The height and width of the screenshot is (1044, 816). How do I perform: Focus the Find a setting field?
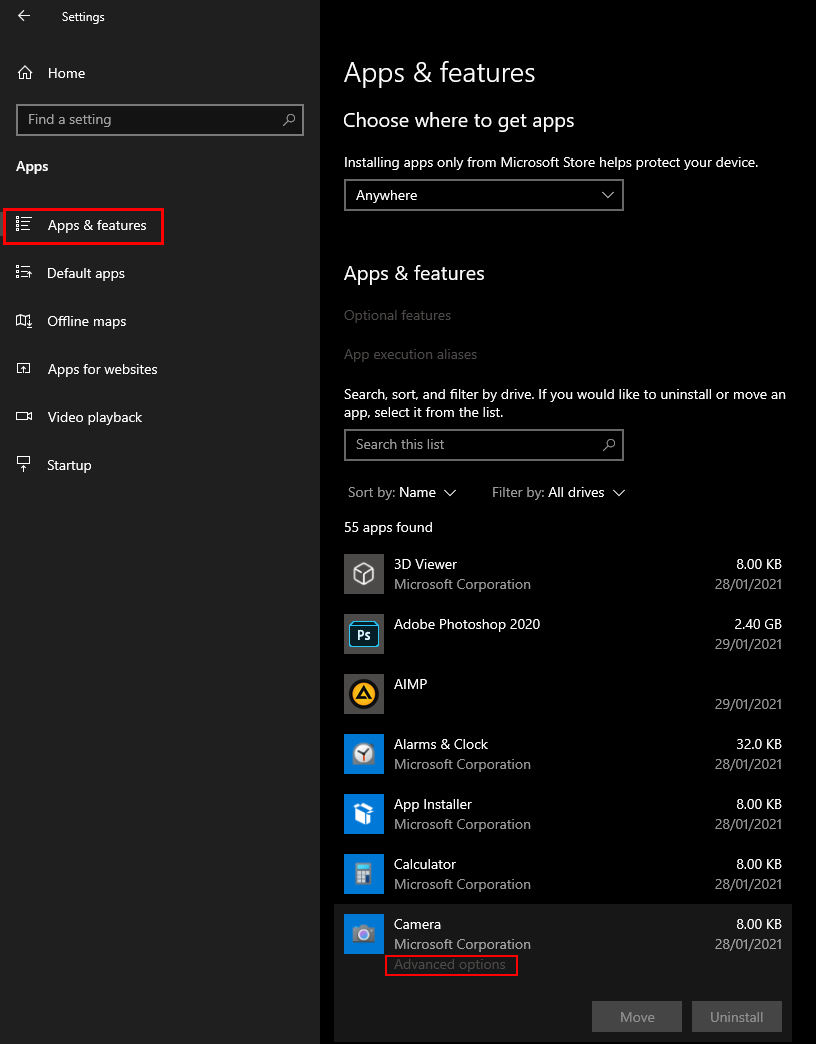(x=160, y=120)
